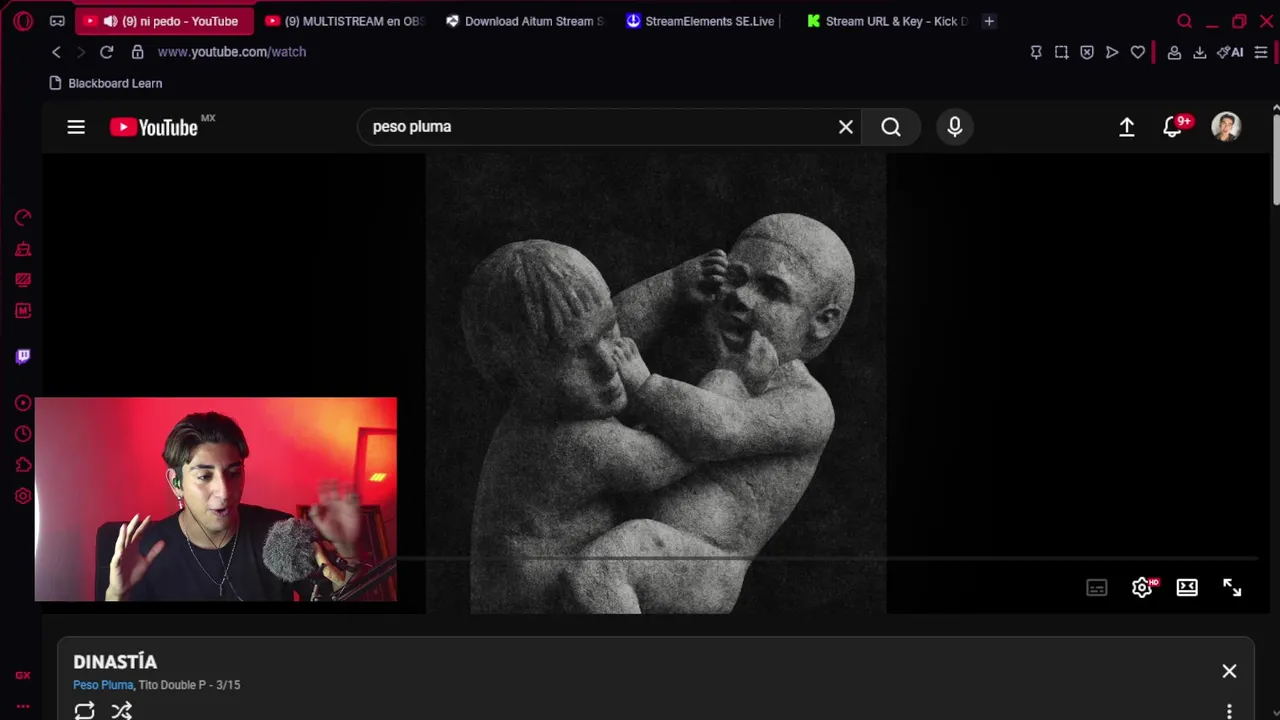Screen dimensions: 1280x720
Task: Toggle theater mode on video player
Action: pos(1187,588)
